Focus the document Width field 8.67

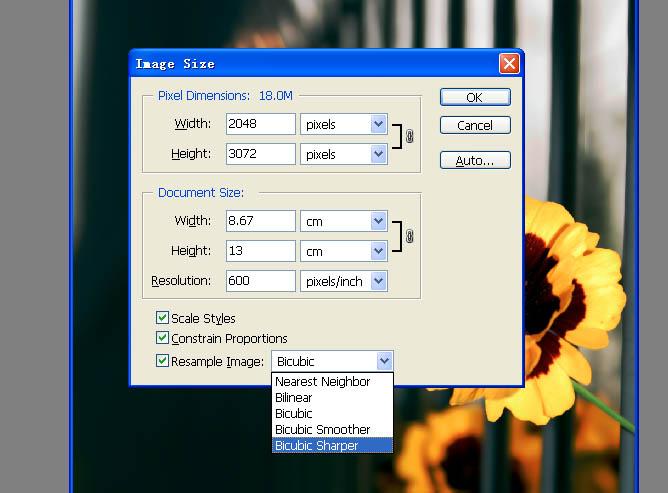pos(261,221)
